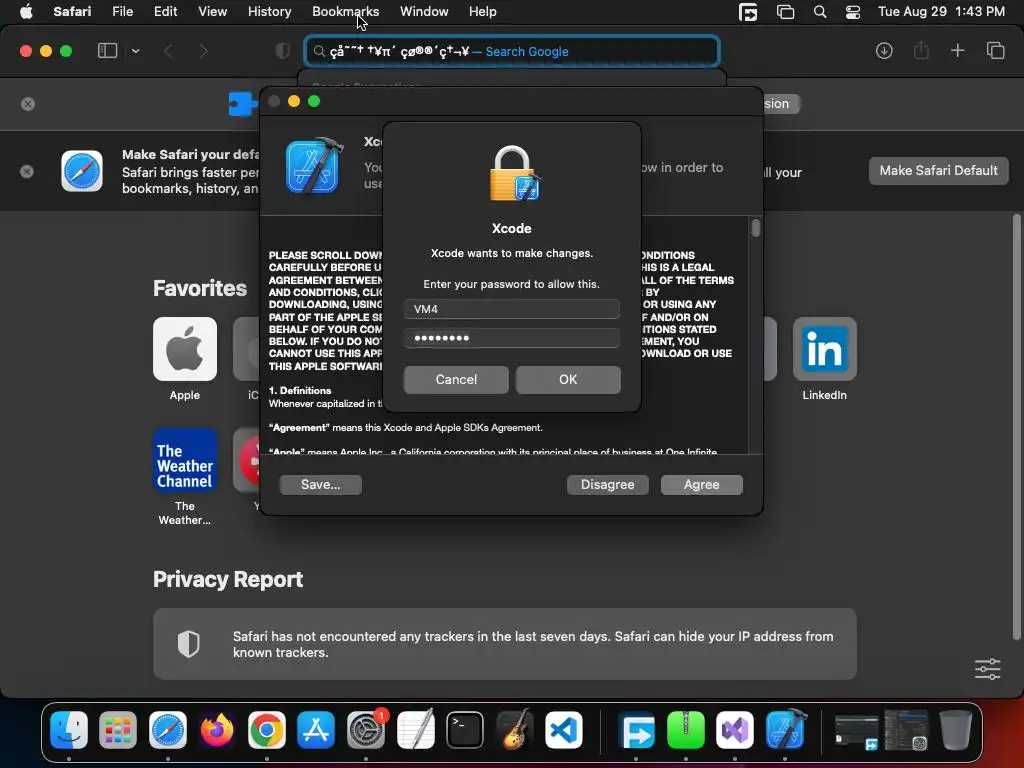Click the Privacy Report shield card
The height and width of the screenshot is (768, 1024).
pos(505,644)
